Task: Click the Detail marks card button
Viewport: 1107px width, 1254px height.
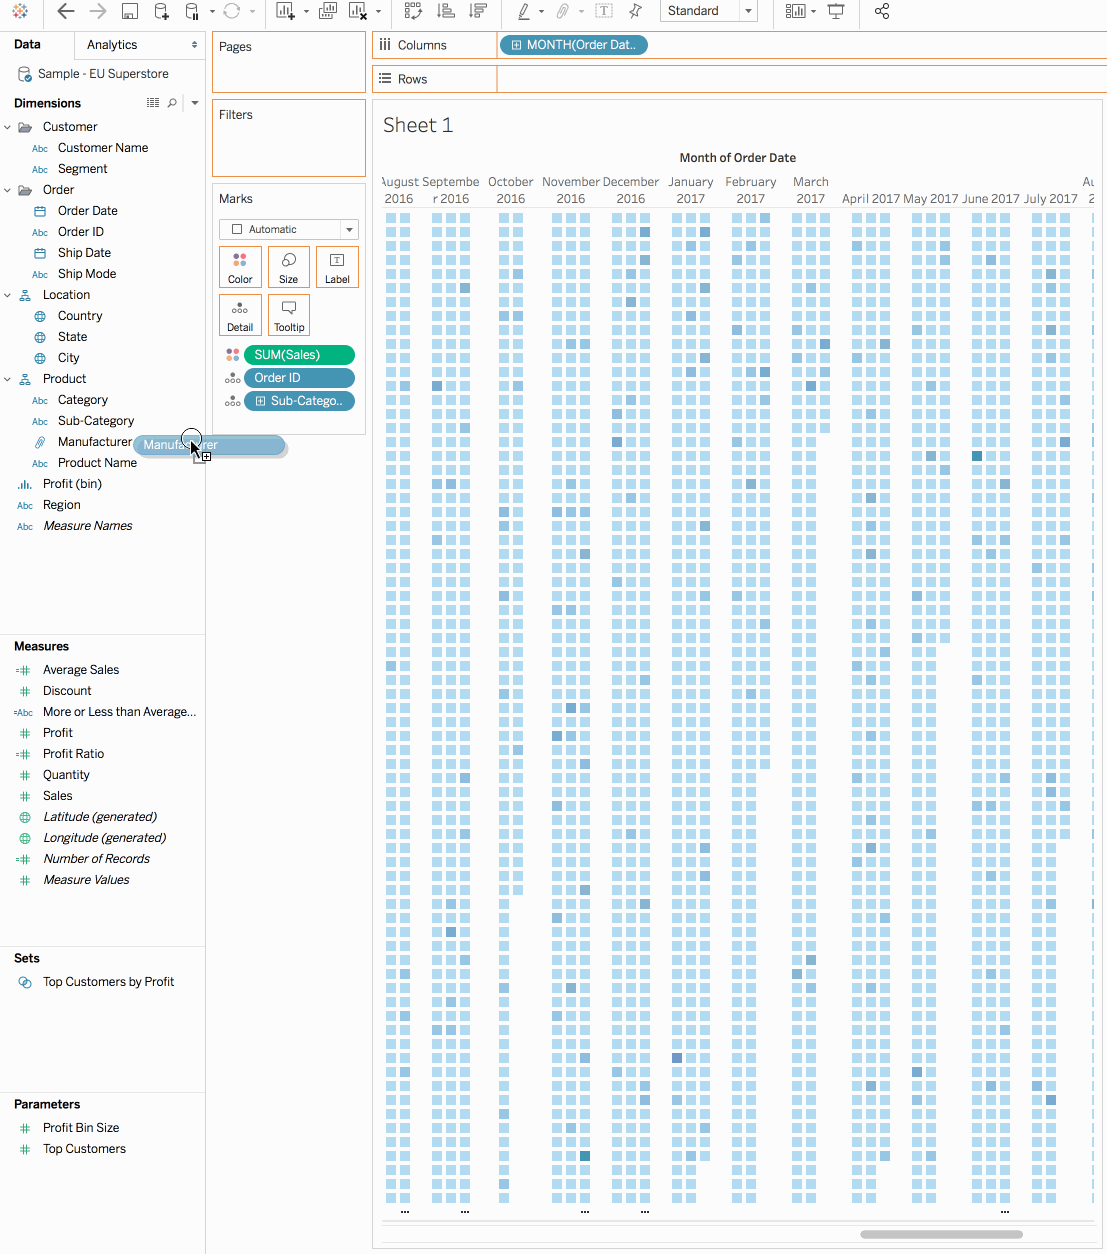Action: pyautogui.click(x=240, y=315)
